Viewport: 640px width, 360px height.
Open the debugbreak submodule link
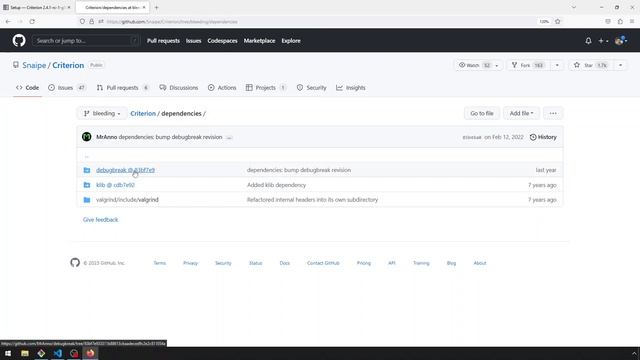[125, 170]
